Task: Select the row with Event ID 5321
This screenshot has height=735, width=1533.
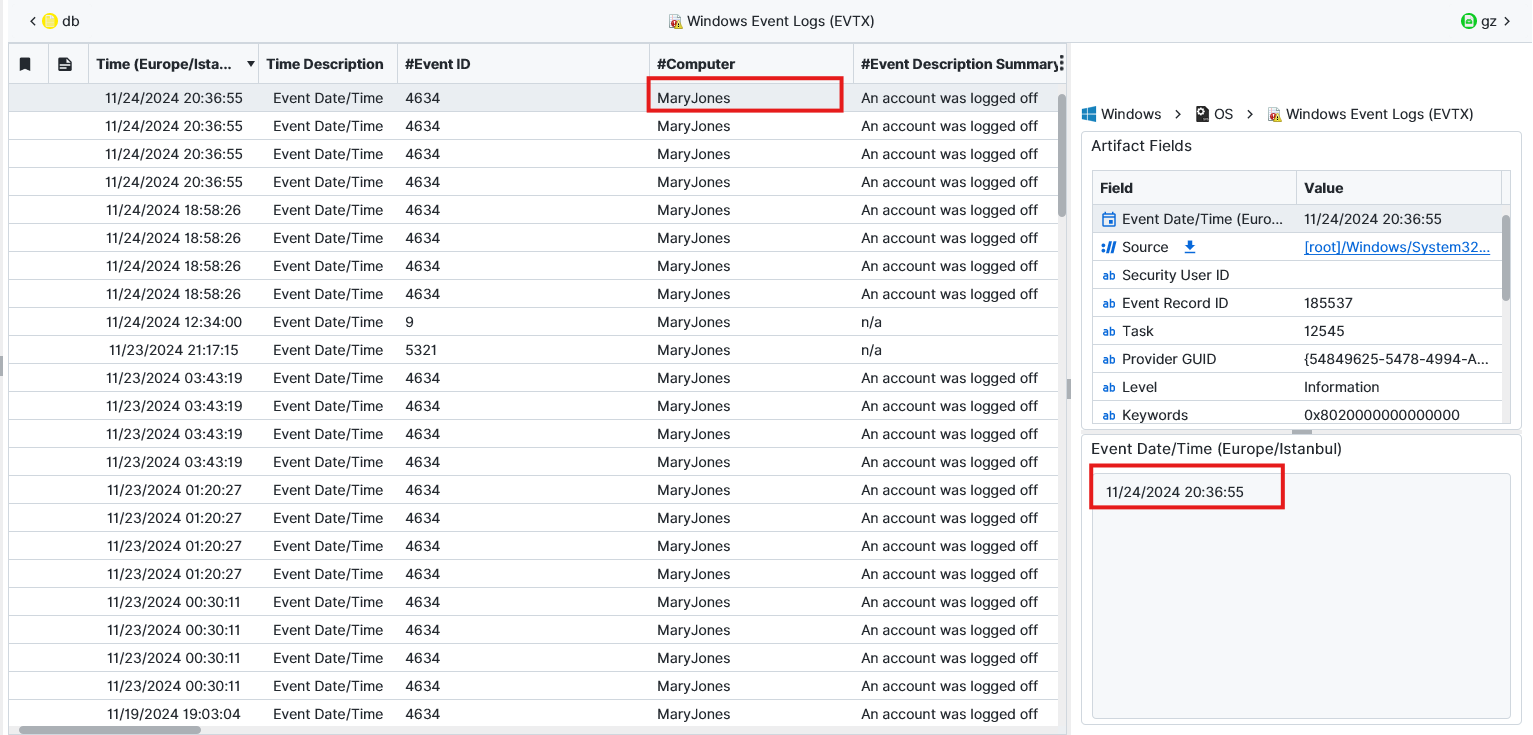Action: [421, 350]
